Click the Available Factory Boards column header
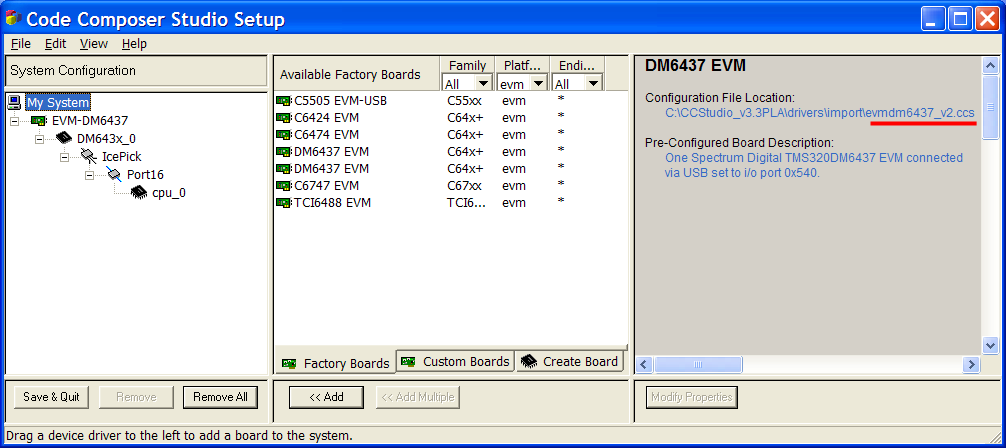The width and height of the screenshot is (1006, 448). coord(357,74)
